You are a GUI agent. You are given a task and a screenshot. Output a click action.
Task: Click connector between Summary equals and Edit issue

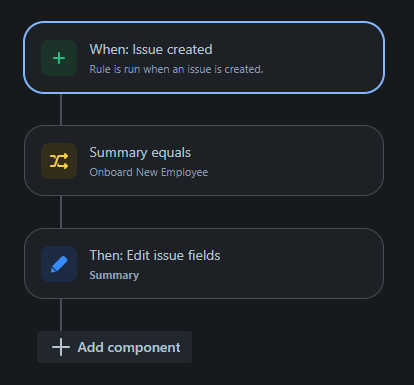click(61, 212)
